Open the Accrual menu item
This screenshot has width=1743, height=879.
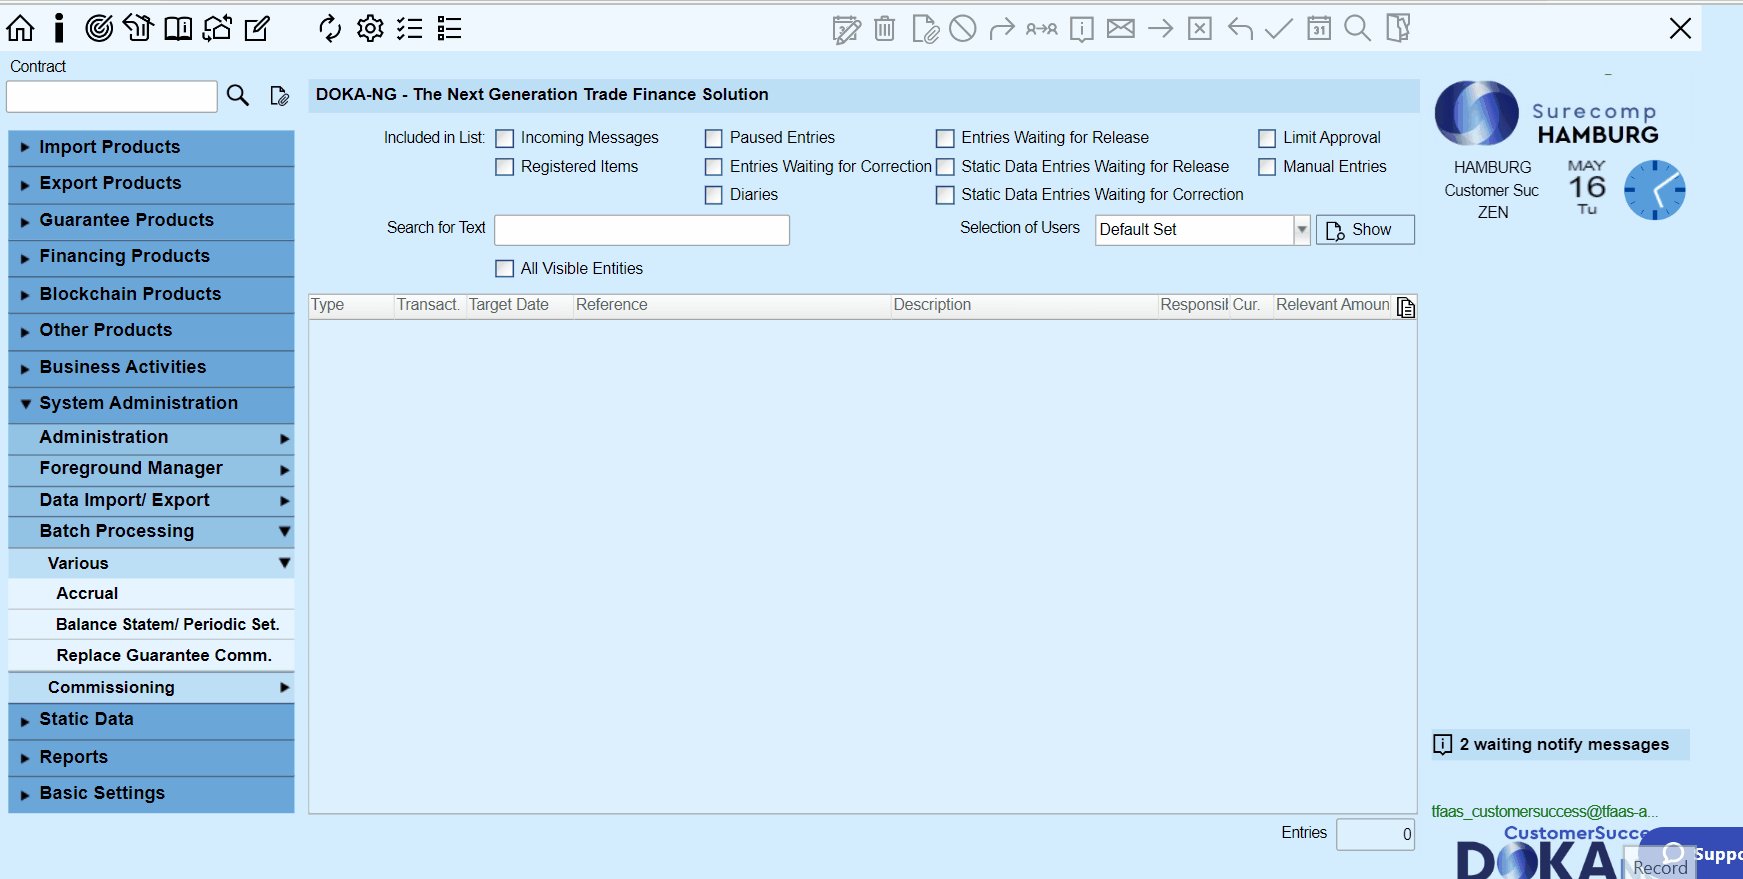[x=151, y=593]
